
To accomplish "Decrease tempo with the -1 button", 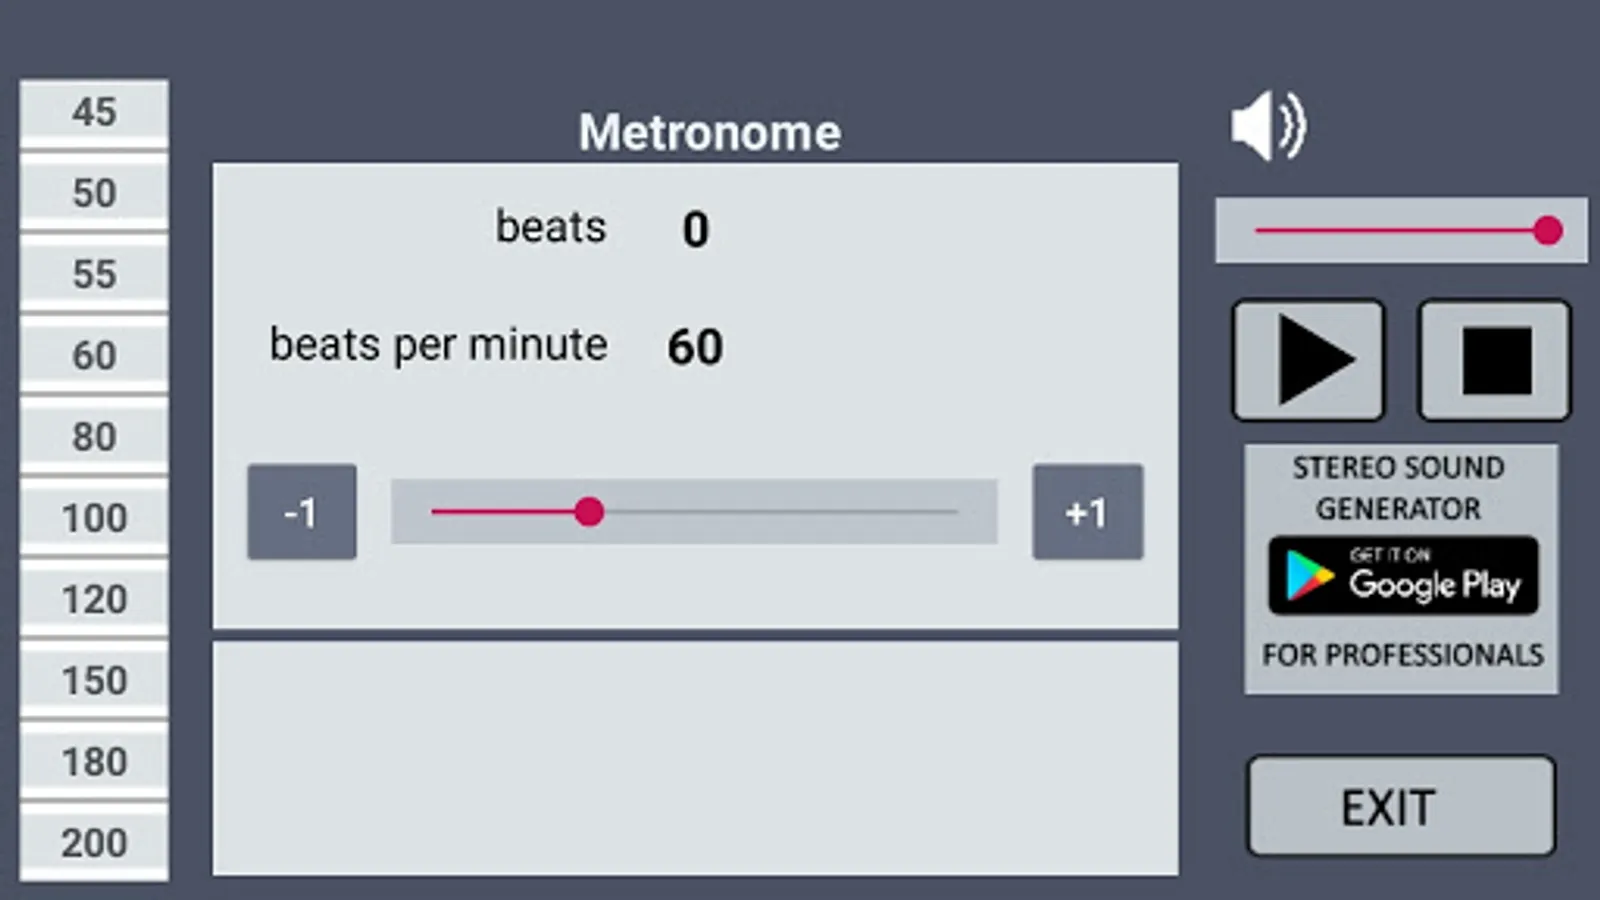I will click(x=302, y=512).
